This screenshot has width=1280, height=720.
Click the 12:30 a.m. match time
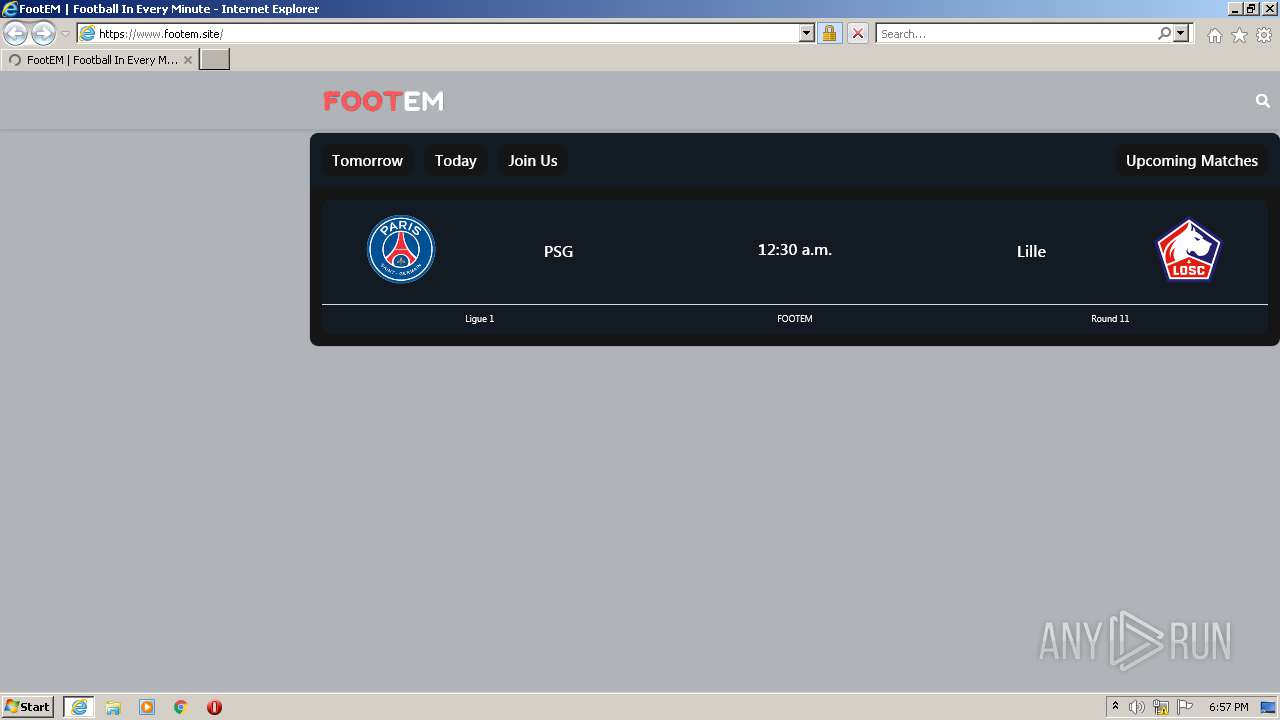click(x=795, y=250)
